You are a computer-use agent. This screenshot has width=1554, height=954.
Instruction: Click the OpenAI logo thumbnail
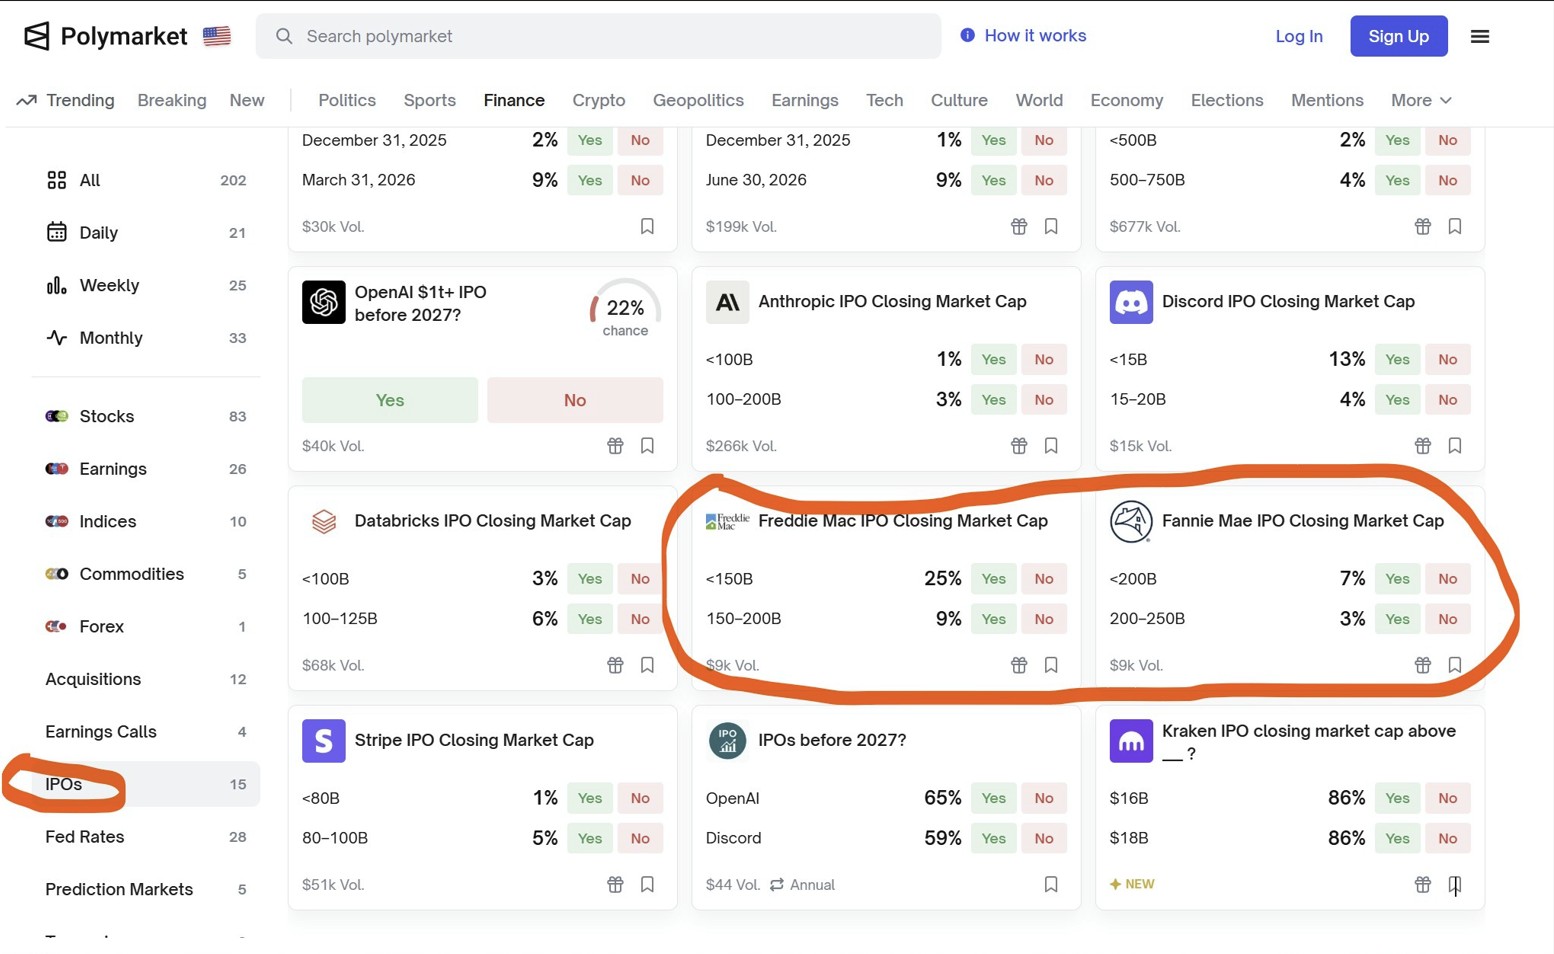(324, 302)
